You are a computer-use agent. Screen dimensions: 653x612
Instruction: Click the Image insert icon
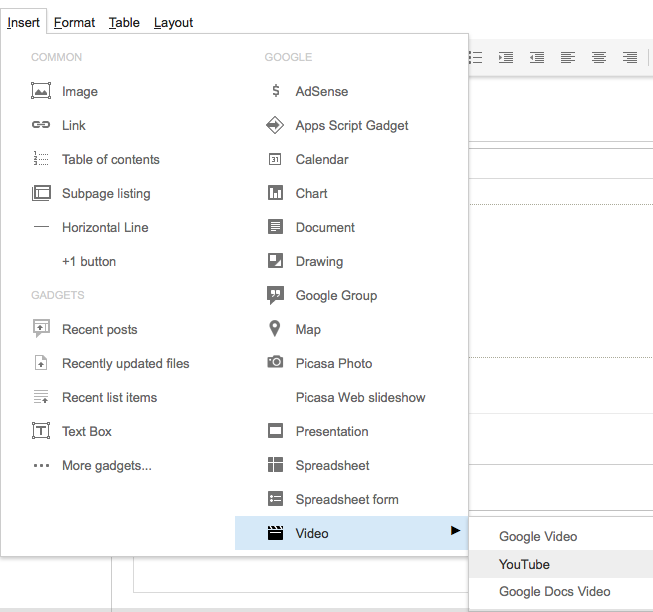41,91
